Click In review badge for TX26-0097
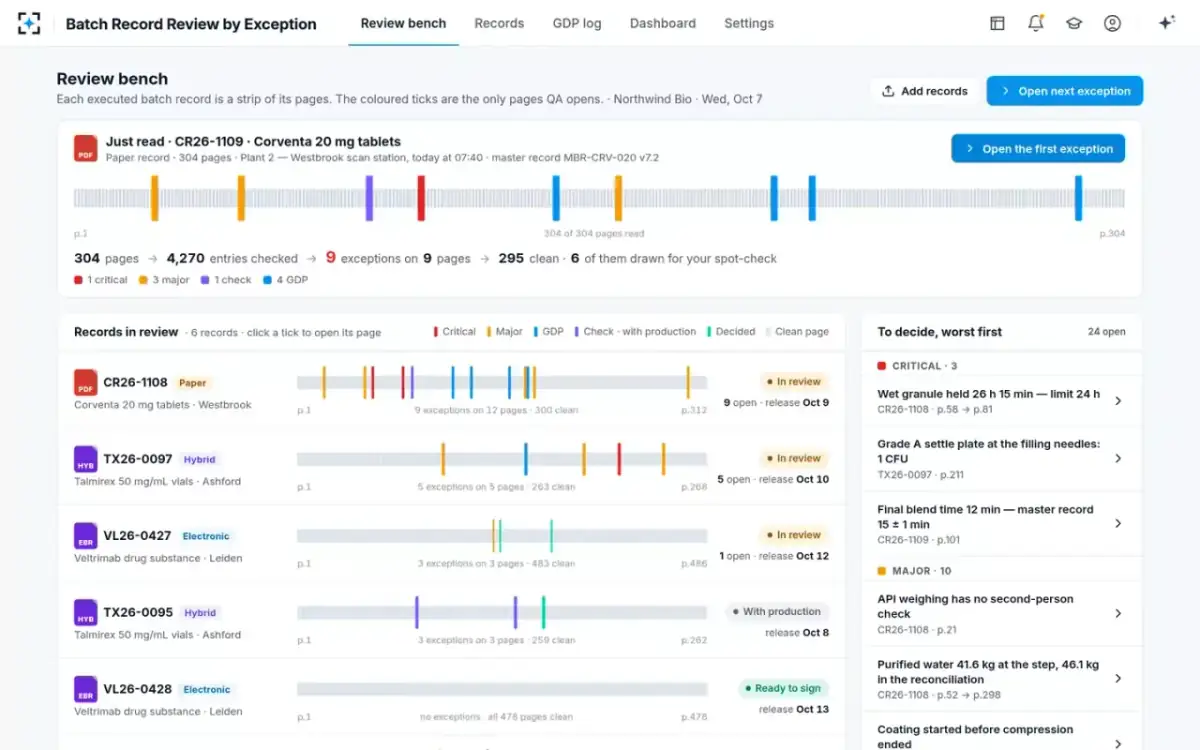The image size is (1200, 750). pyautogui.click(x=793, y=458)
